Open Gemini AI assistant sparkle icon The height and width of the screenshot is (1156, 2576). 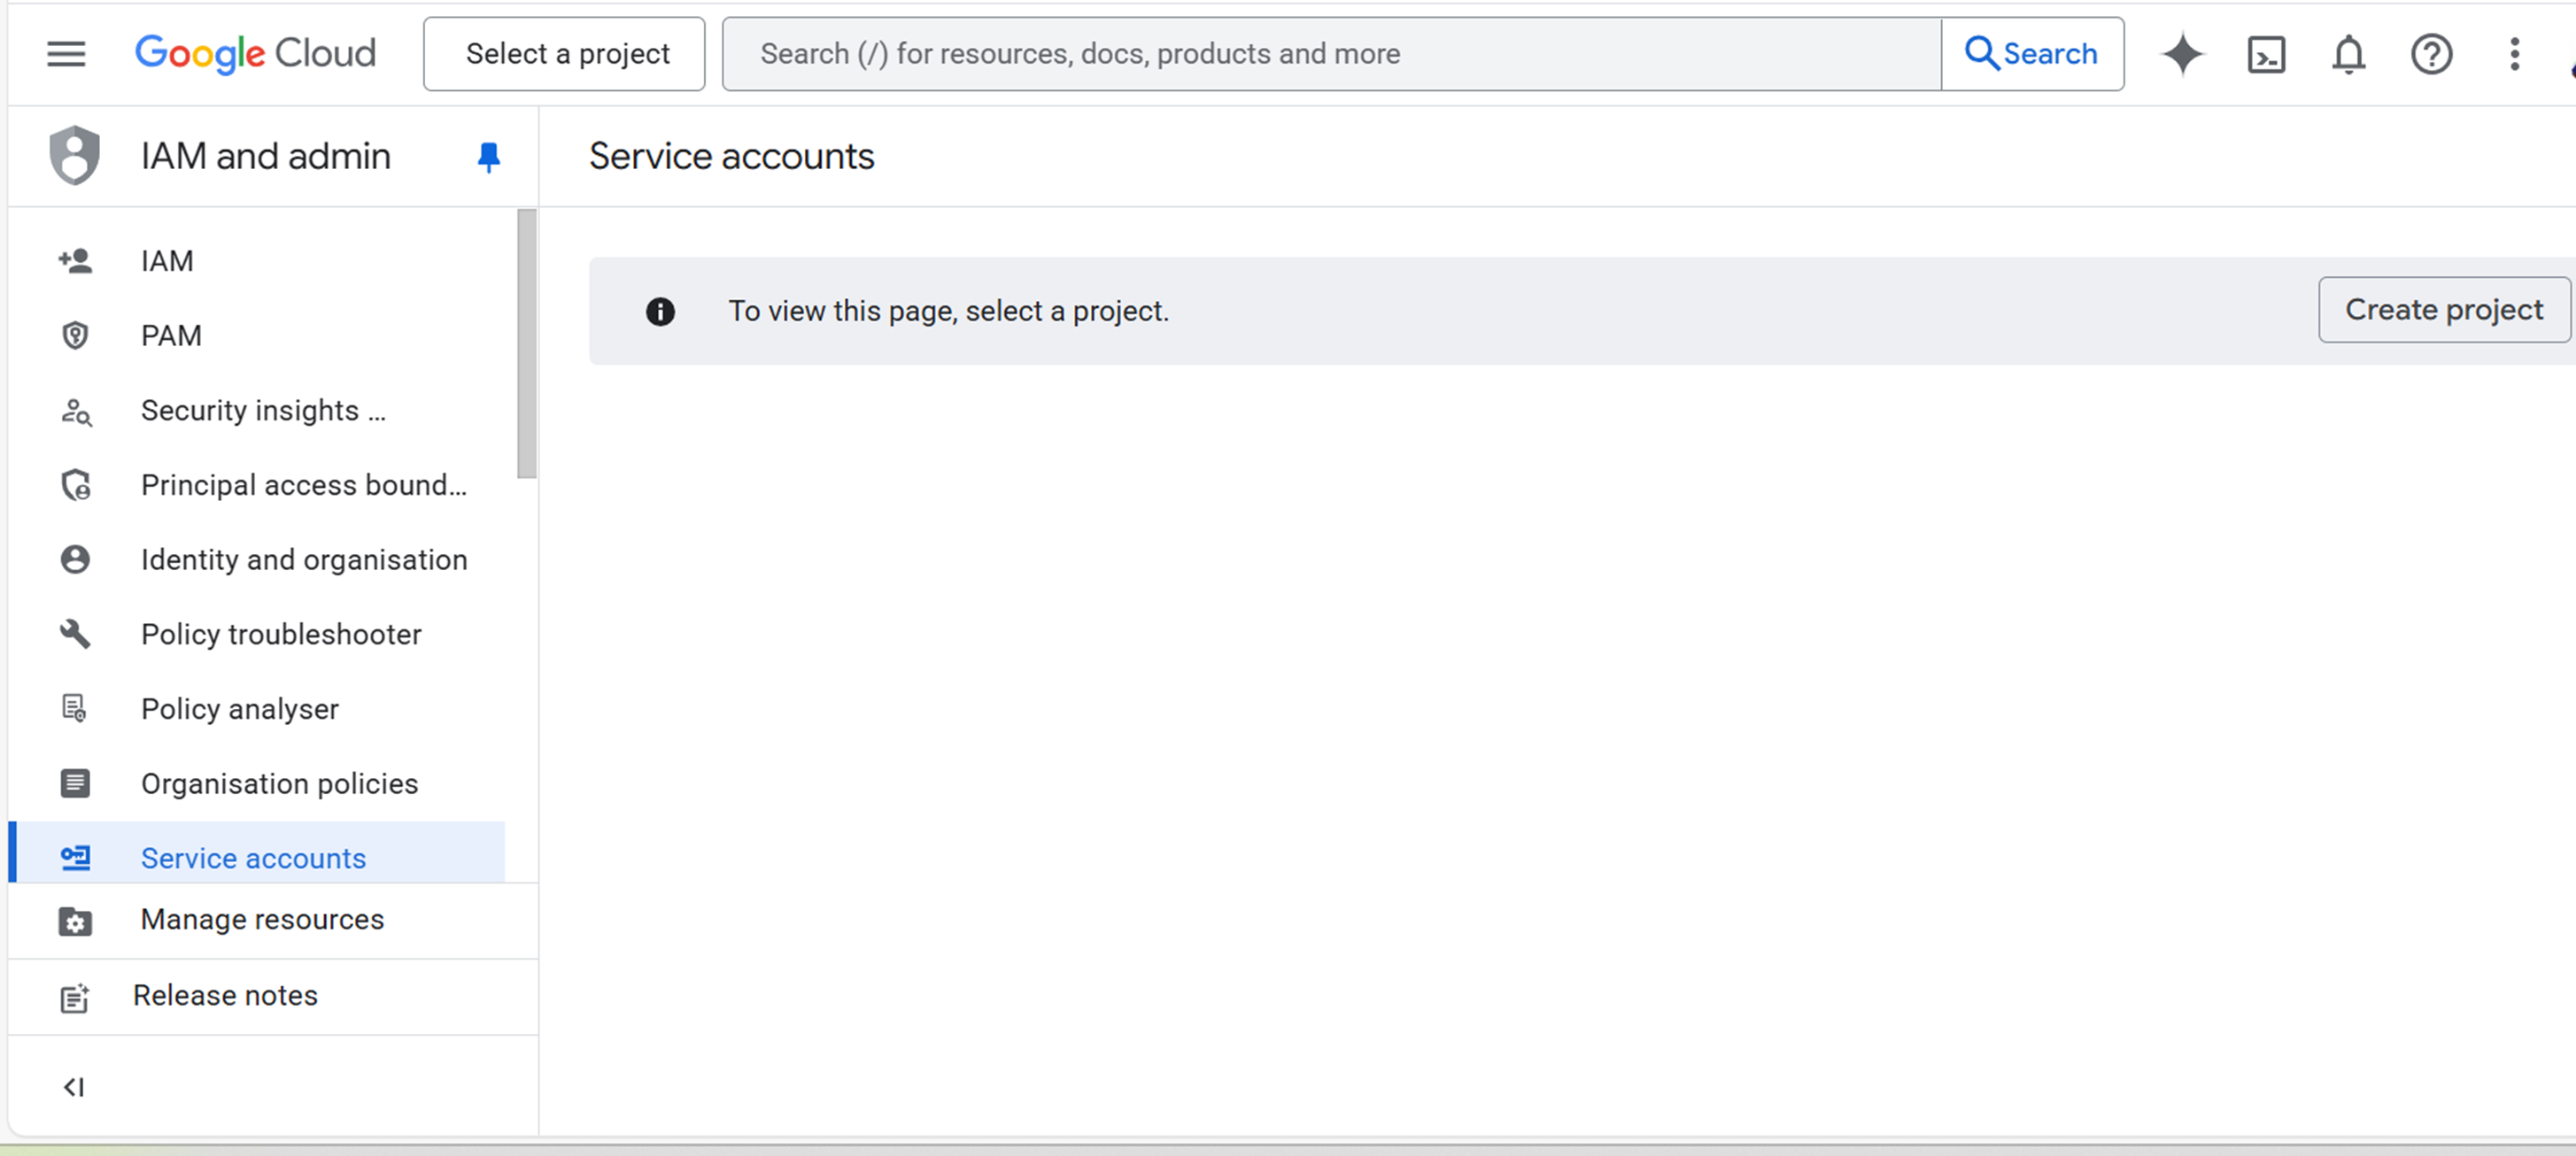pos(2182,54)
